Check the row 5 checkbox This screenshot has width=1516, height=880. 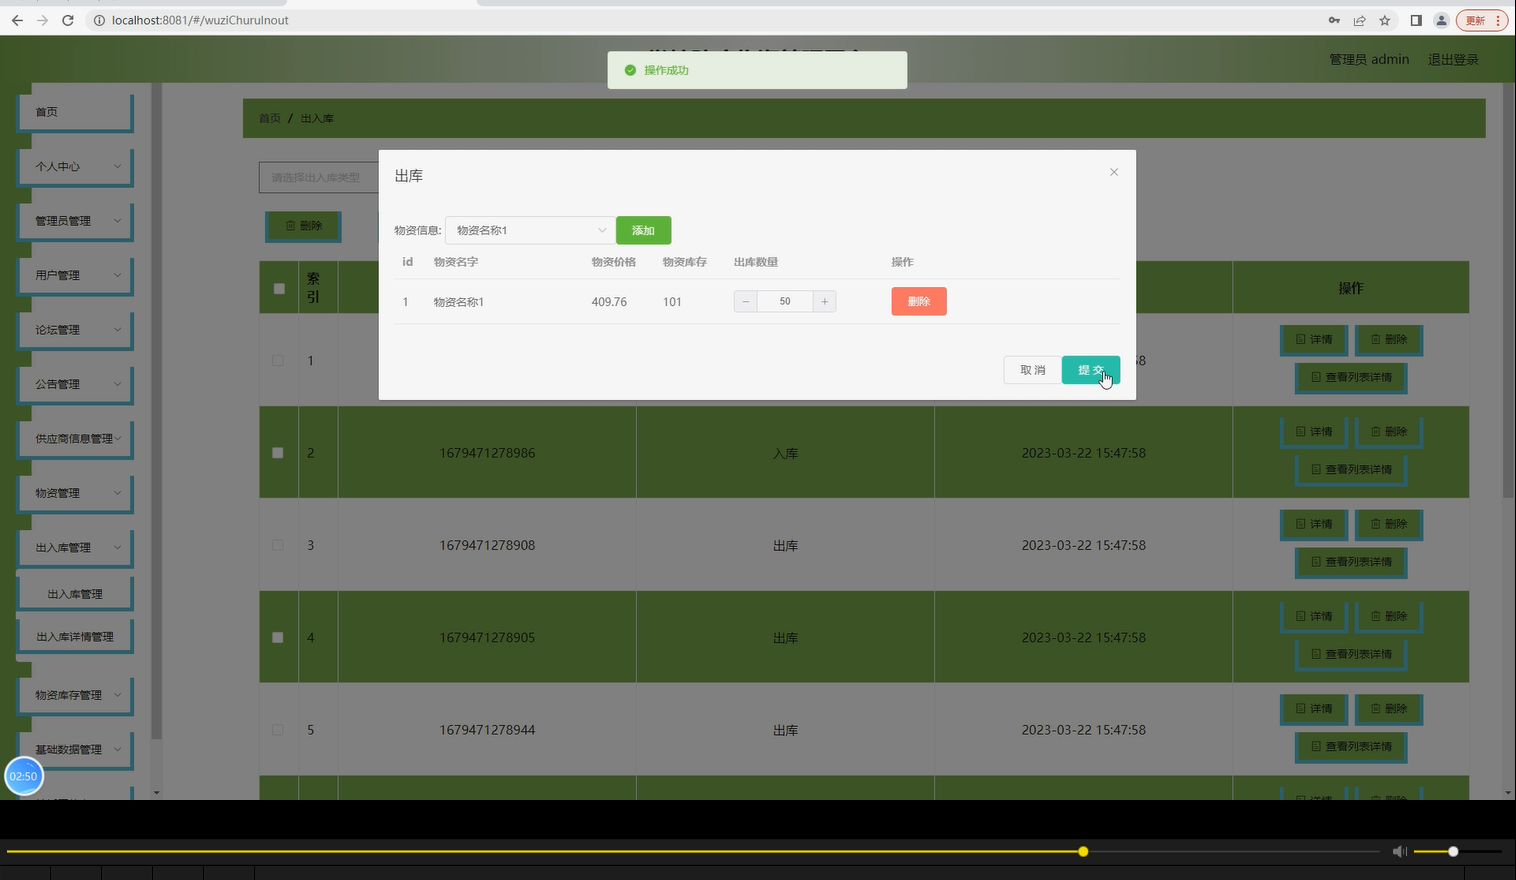[278, 730]
